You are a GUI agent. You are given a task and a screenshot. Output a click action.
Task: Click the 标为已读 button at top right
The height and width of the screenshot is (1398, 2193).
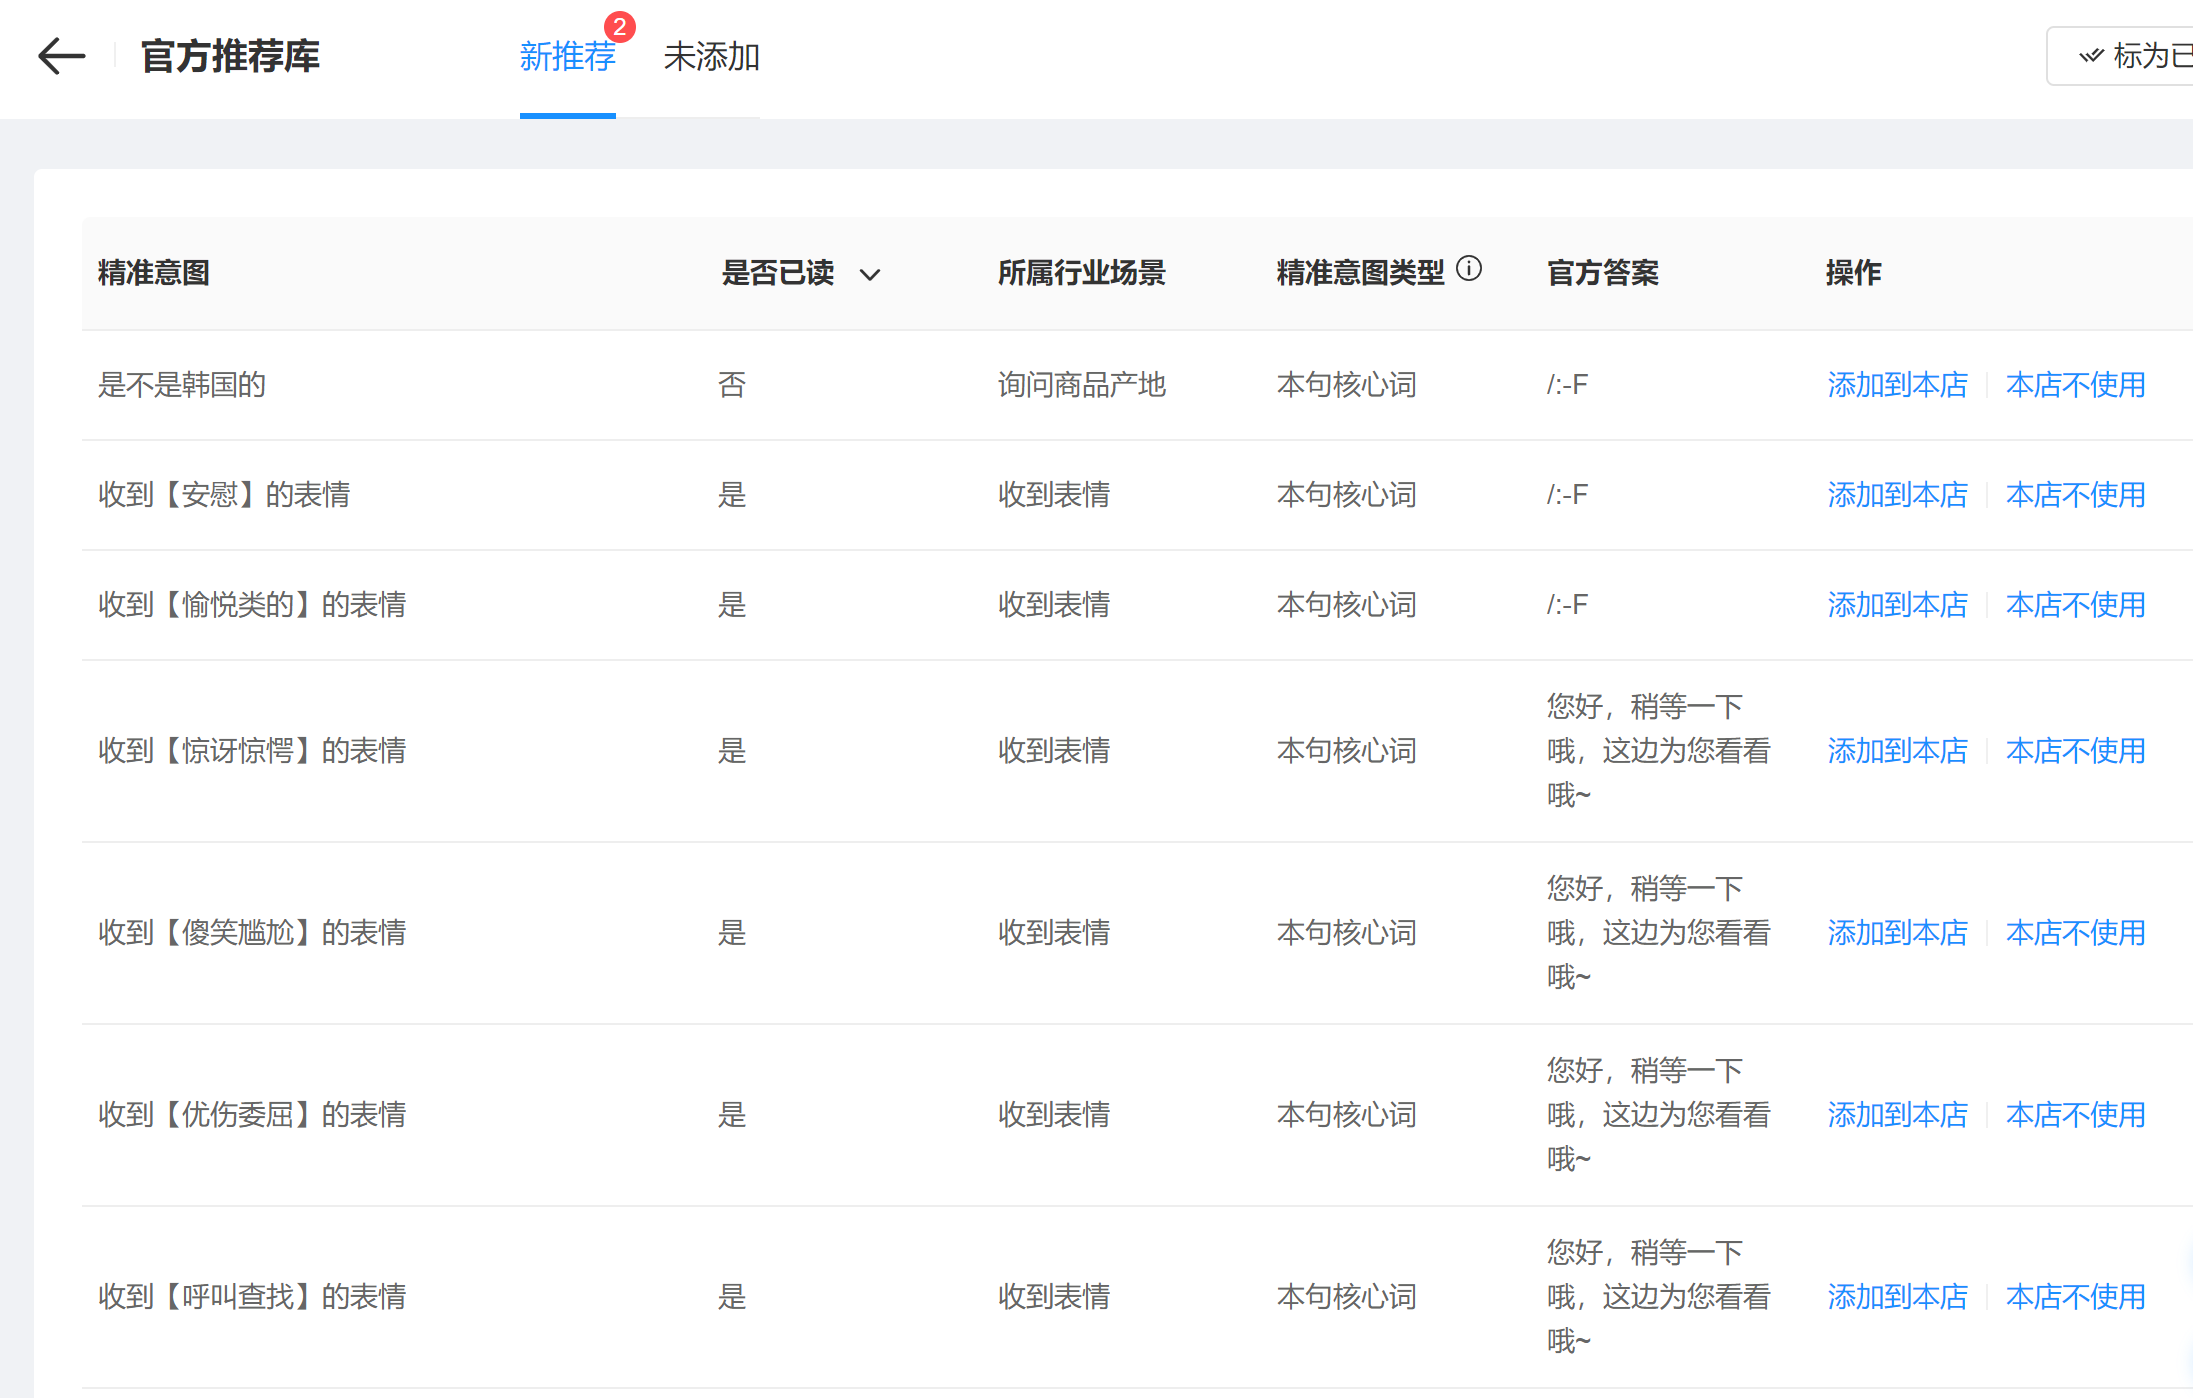(2121, 56)
